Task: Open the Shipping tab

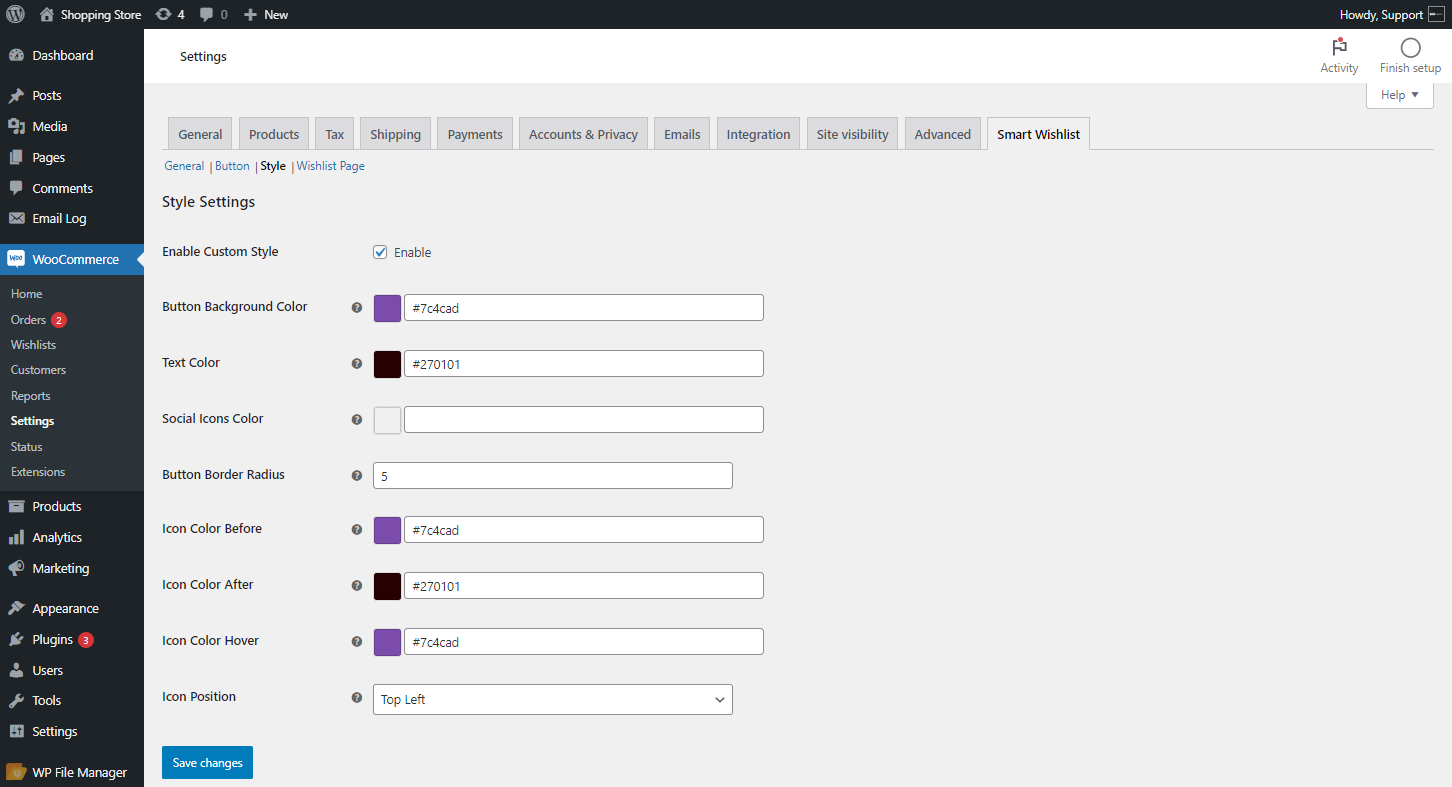Action: (395, 134)
